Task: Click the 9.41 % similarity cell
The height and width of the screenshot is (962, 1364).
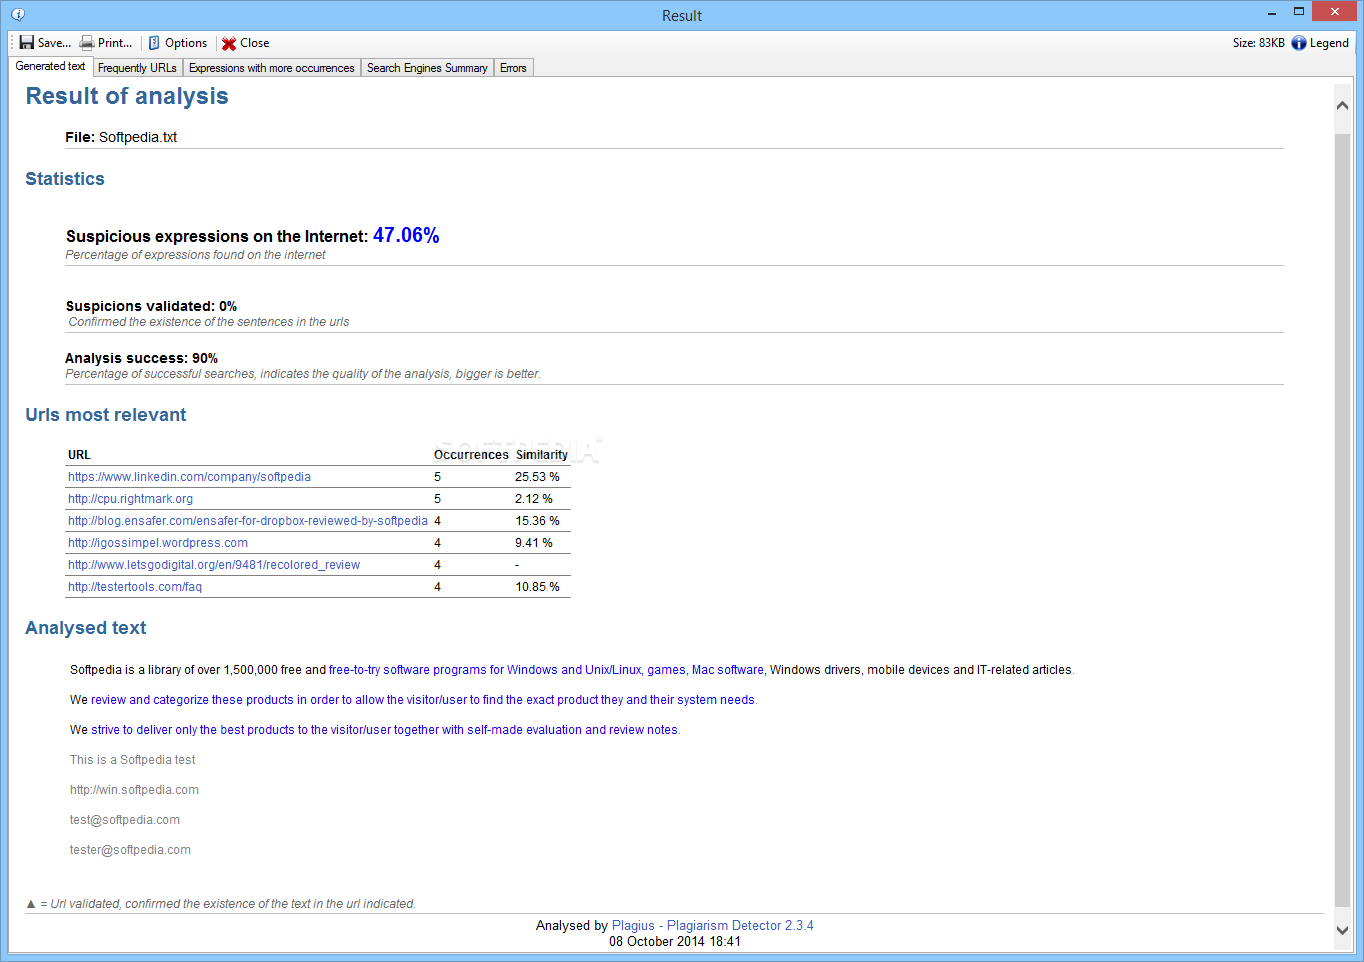Action: [534, 543]
